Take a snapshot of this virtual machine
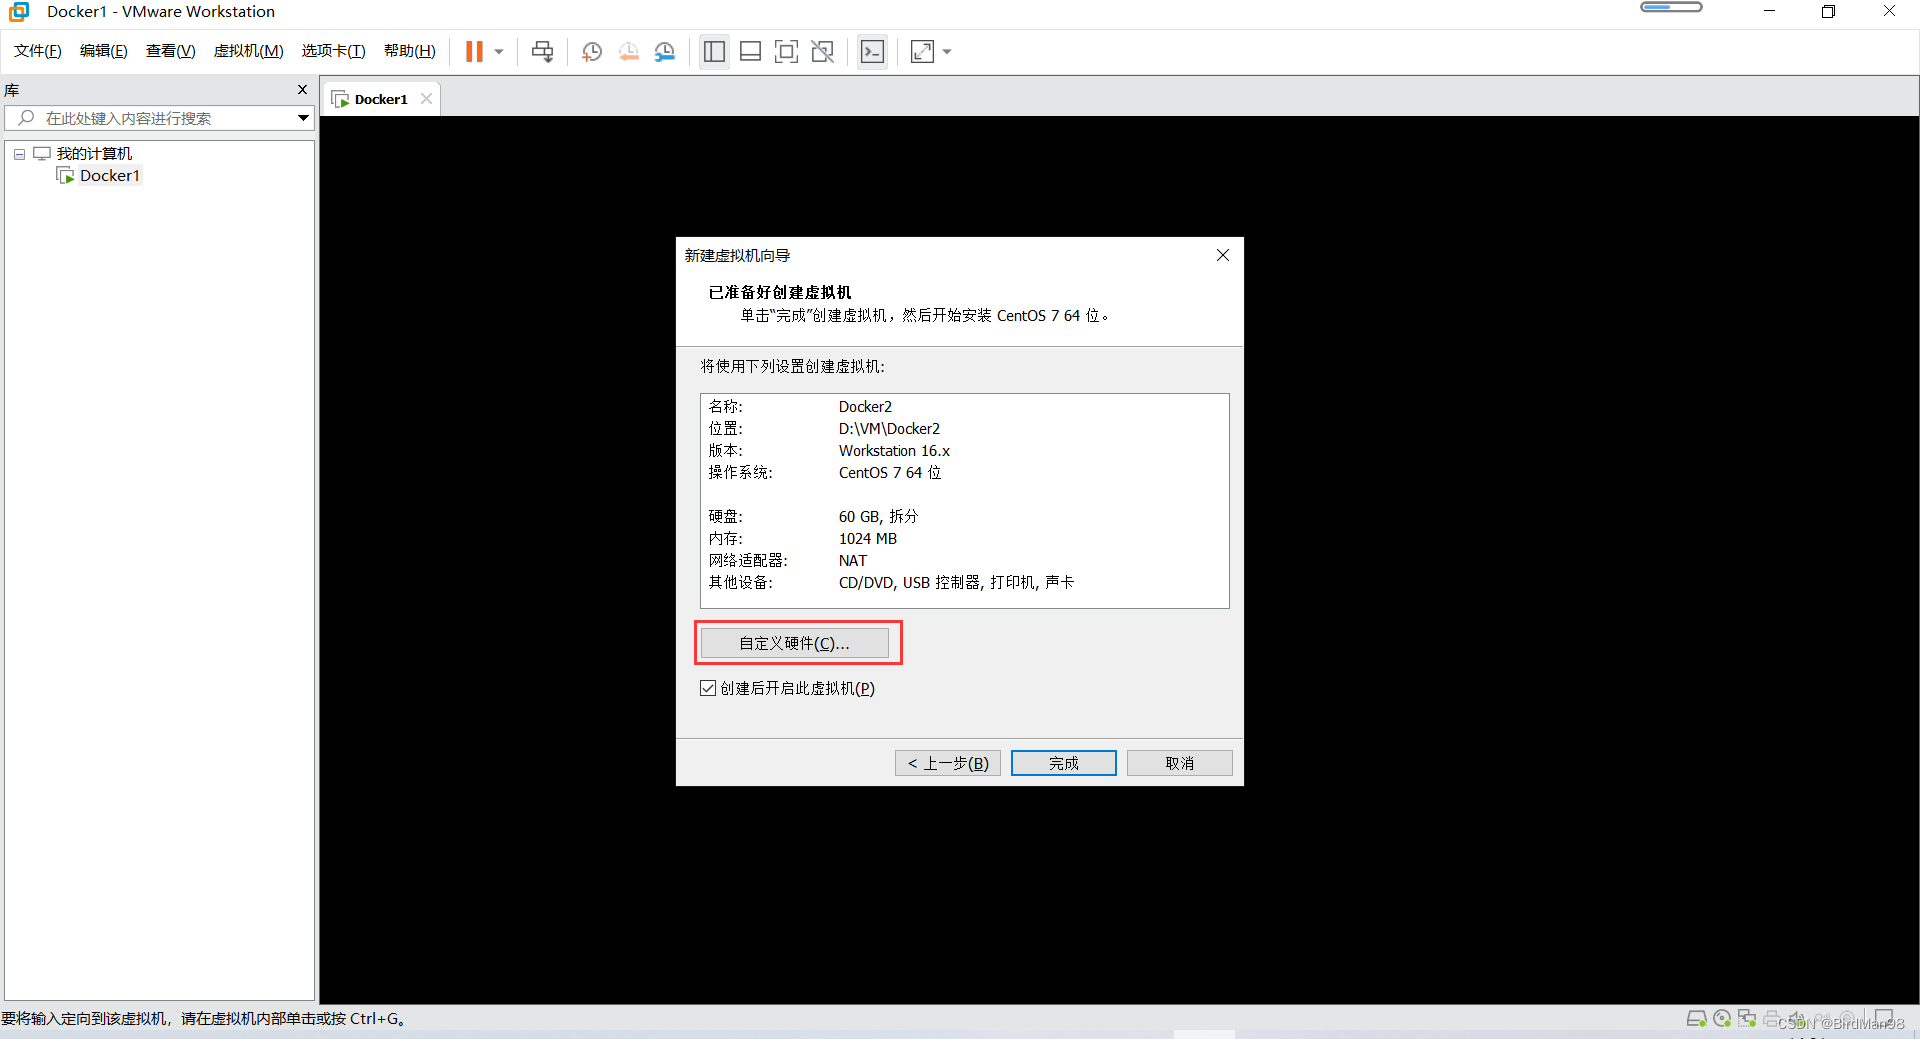 click(x=592, y=52)
